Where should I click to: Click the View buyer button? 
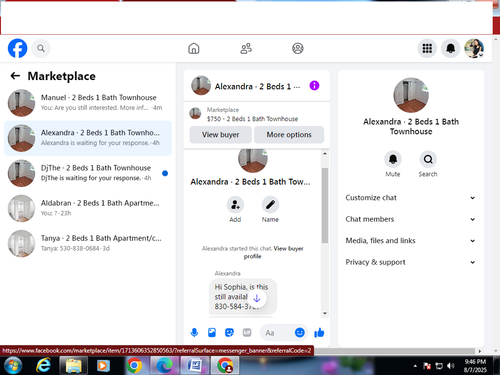click(x=220, y=135)
